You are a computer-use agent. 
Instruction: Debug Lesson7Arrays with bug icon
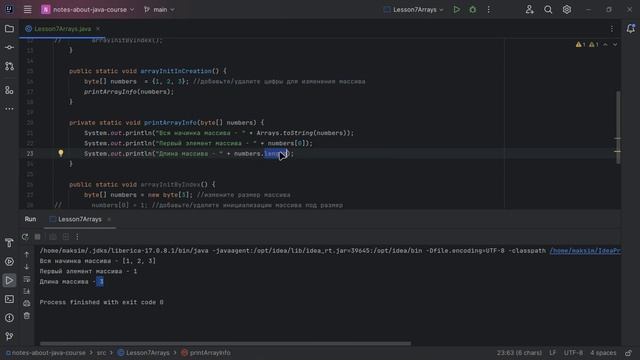click(x=473, y=9)
